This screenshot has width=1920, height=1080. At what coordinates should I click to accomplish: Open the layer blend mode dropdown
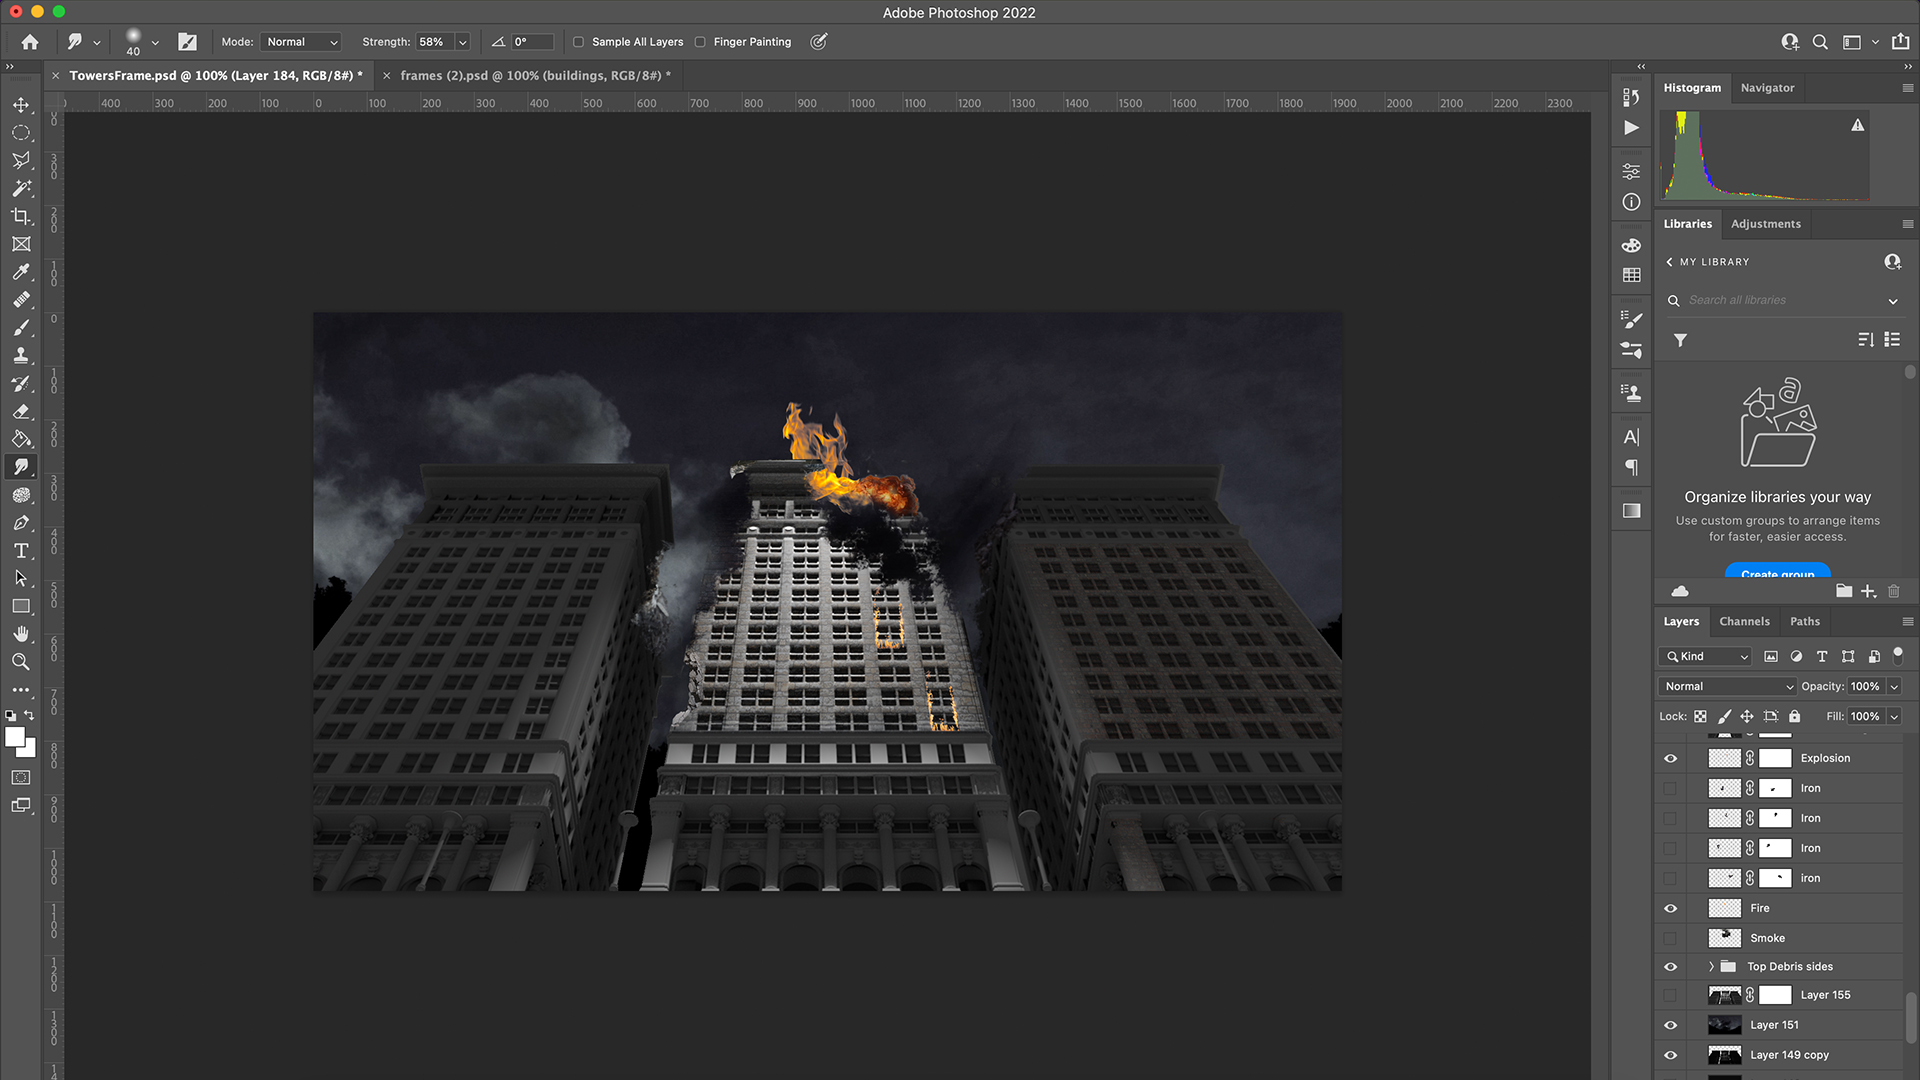click(1728, 687)
